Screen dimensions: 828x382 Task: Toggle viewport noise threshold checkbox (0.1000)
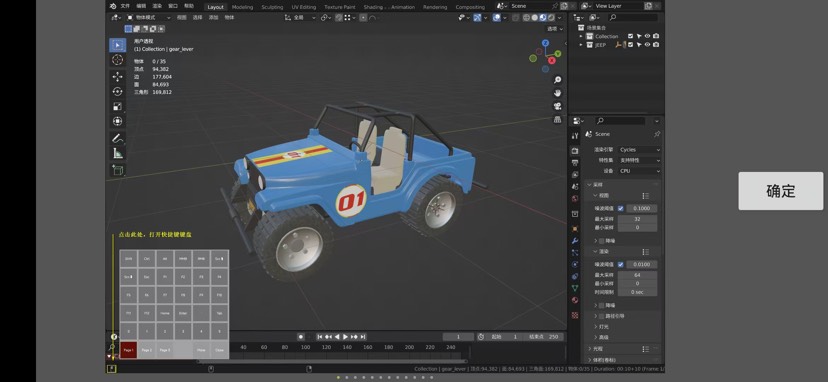620,208
